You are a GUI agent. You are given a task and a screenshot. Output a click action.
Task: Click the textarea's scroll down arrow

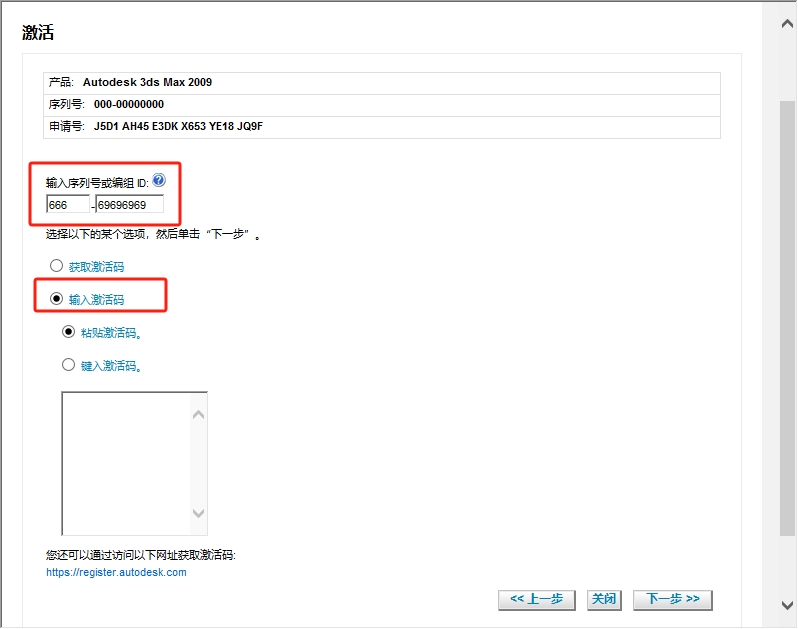pyautogui.click(x=198, y=513)
